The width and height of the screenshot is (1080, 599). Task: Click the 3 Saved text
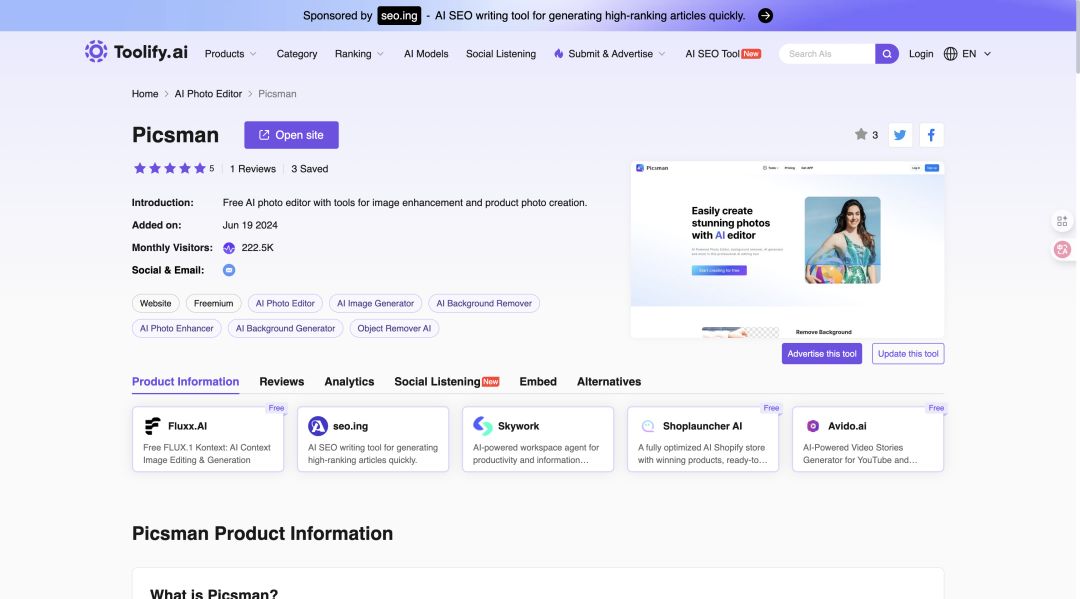click(x=309, y=169)
